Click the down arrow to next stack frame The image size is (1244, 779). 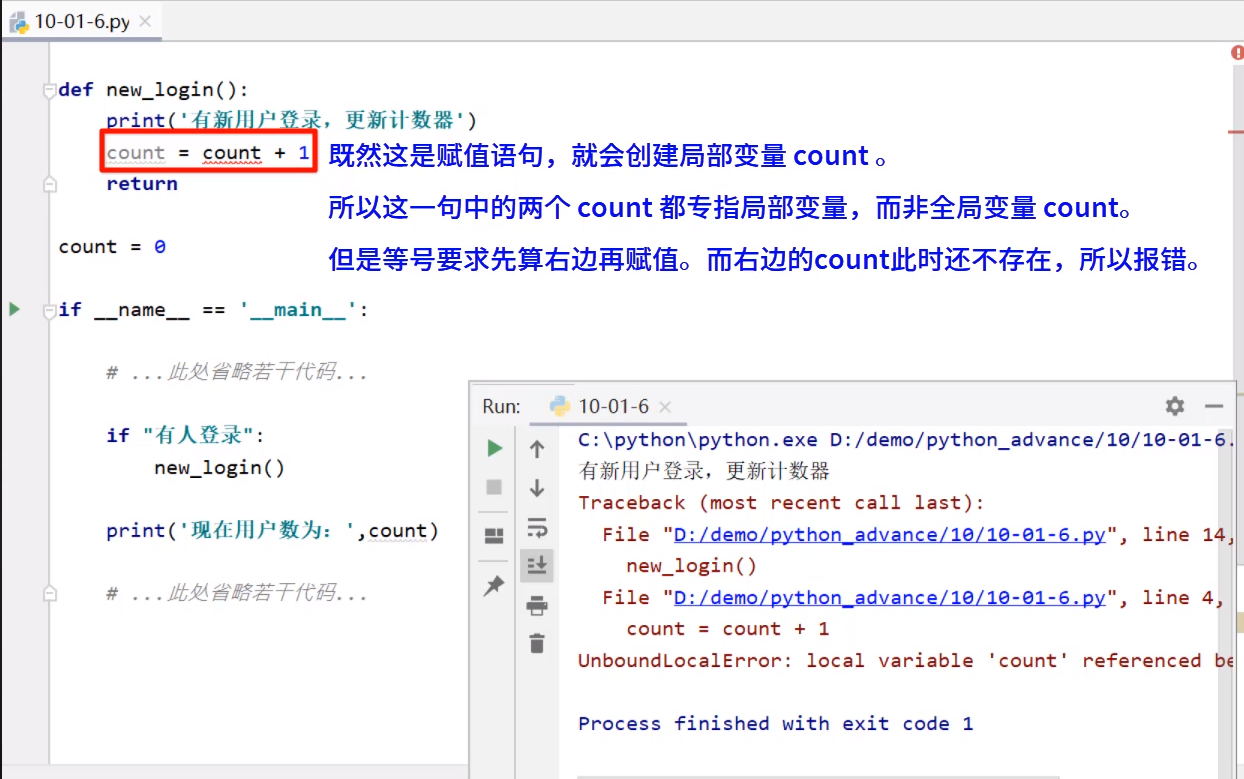pos(537,488)
